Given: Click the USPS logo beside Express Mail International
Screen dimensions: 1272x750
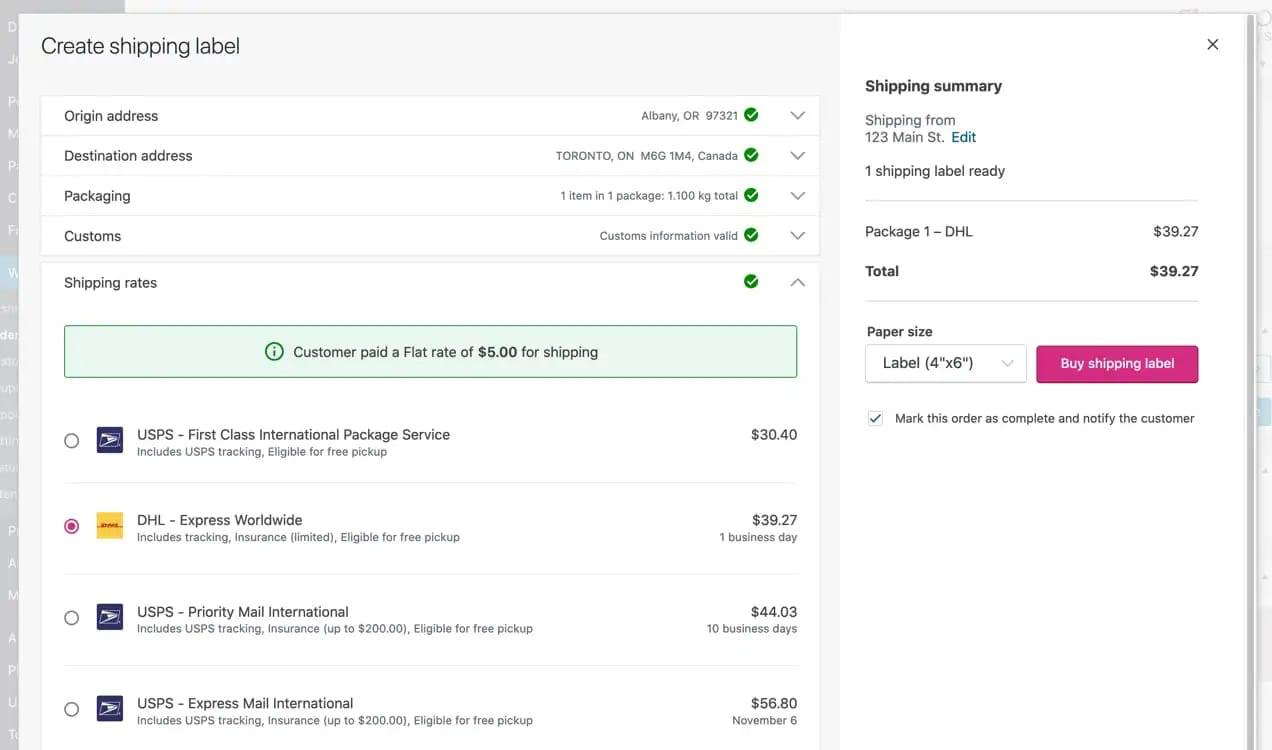Looking at the screenshot, I should coord(110,708).
